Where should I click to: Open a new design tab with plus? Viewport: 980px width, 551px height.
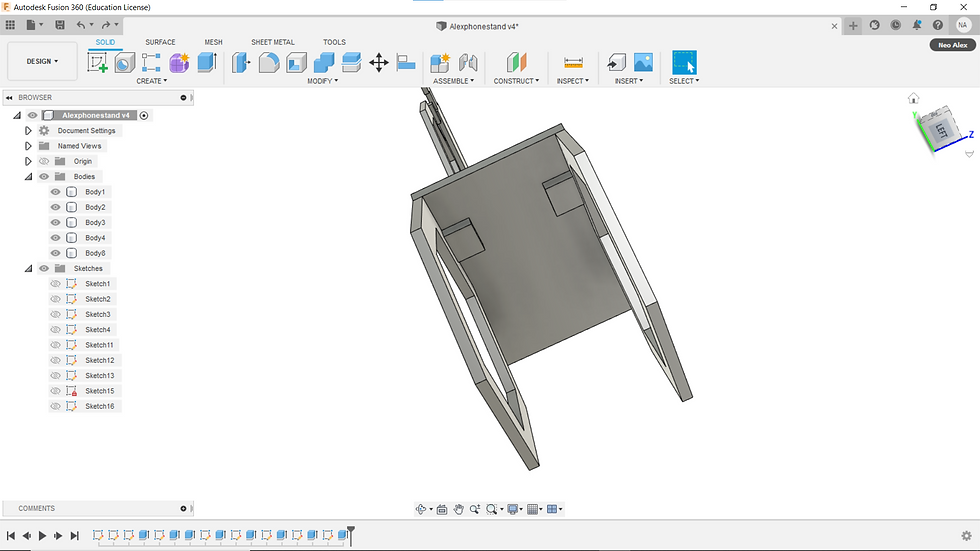coord(853,26)
